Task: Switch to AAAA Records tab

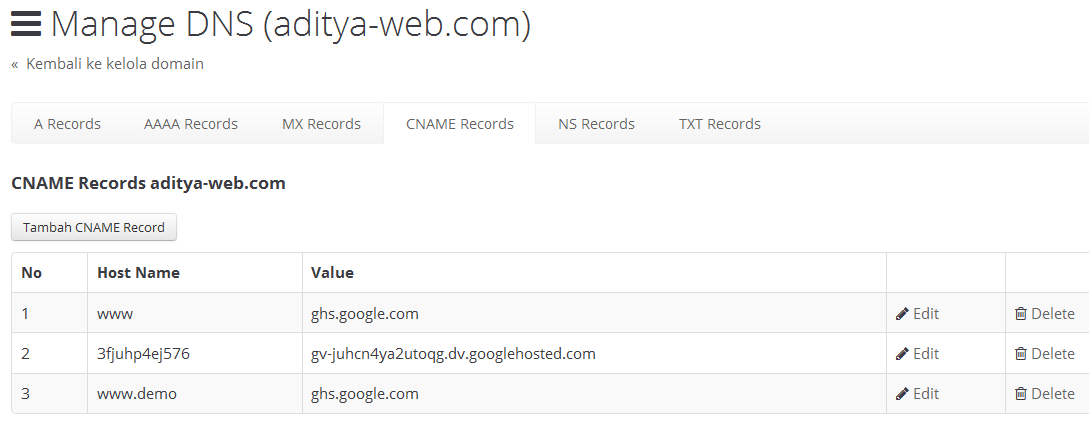Action: [x=191, y=124]
